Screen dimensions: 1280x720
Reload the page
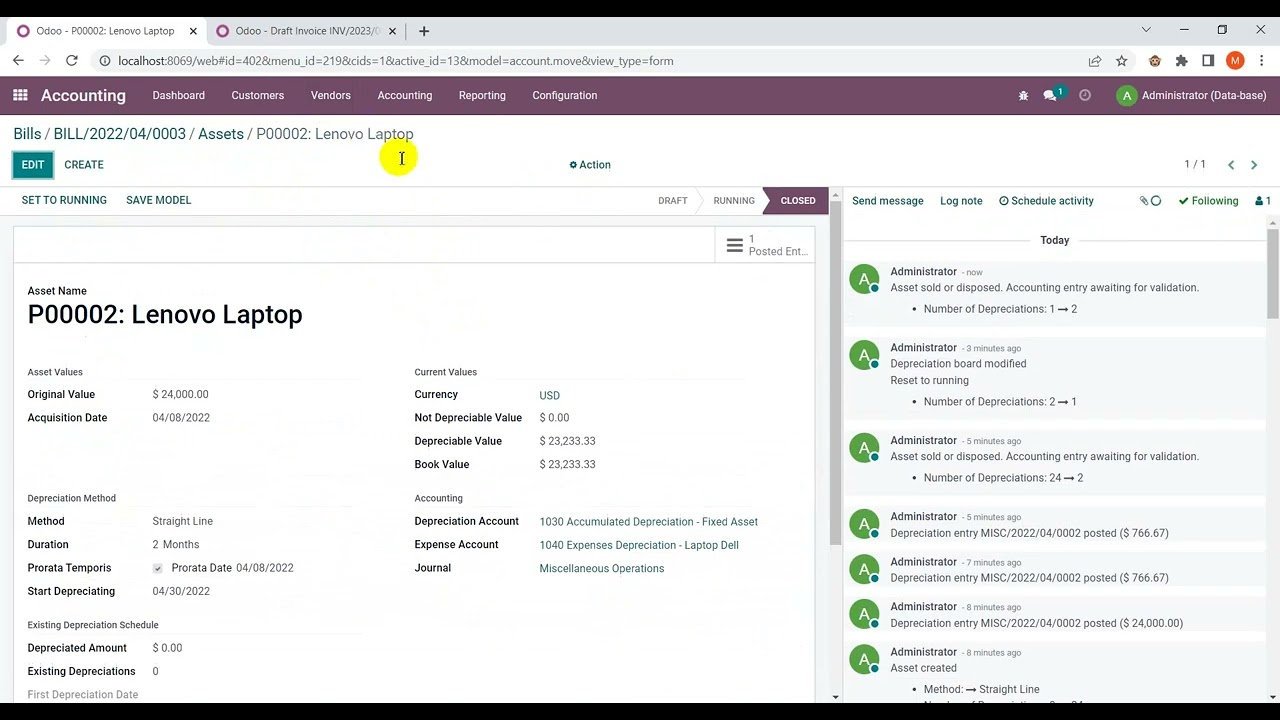[72, 61]
